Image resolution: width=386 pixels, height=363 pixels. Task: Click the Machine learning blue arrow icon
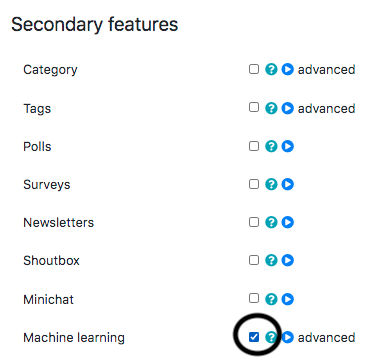[x=287, y=337]
